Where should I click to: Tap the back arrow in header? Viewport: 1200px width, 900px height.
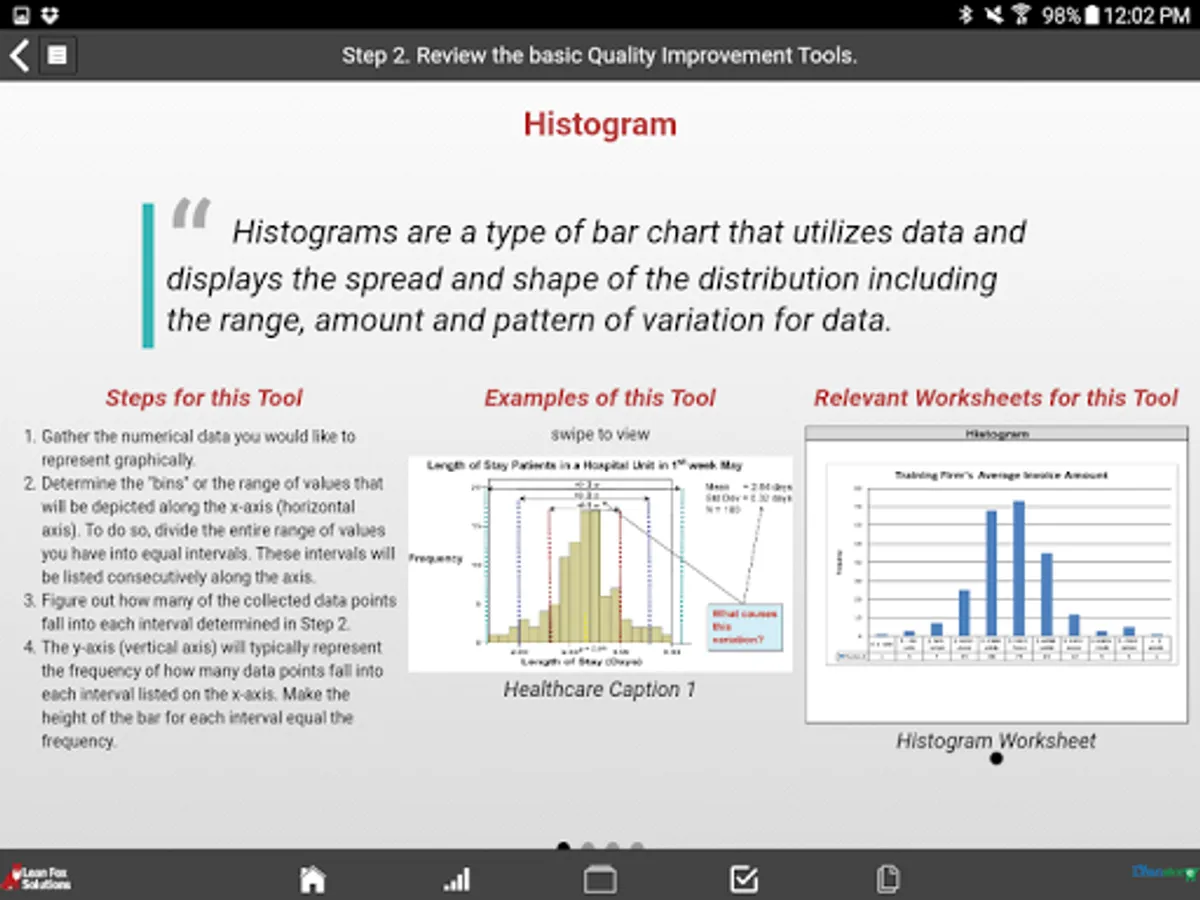click(19, 55)
